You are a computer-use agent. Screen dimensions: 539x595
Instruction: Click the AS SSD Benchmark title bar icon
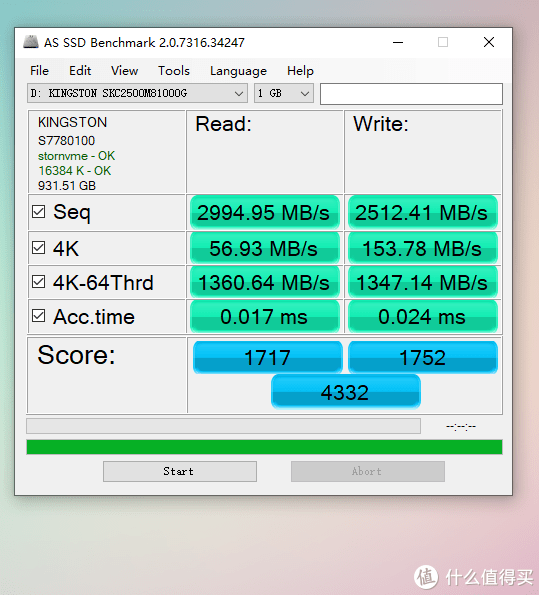[31, 42]
